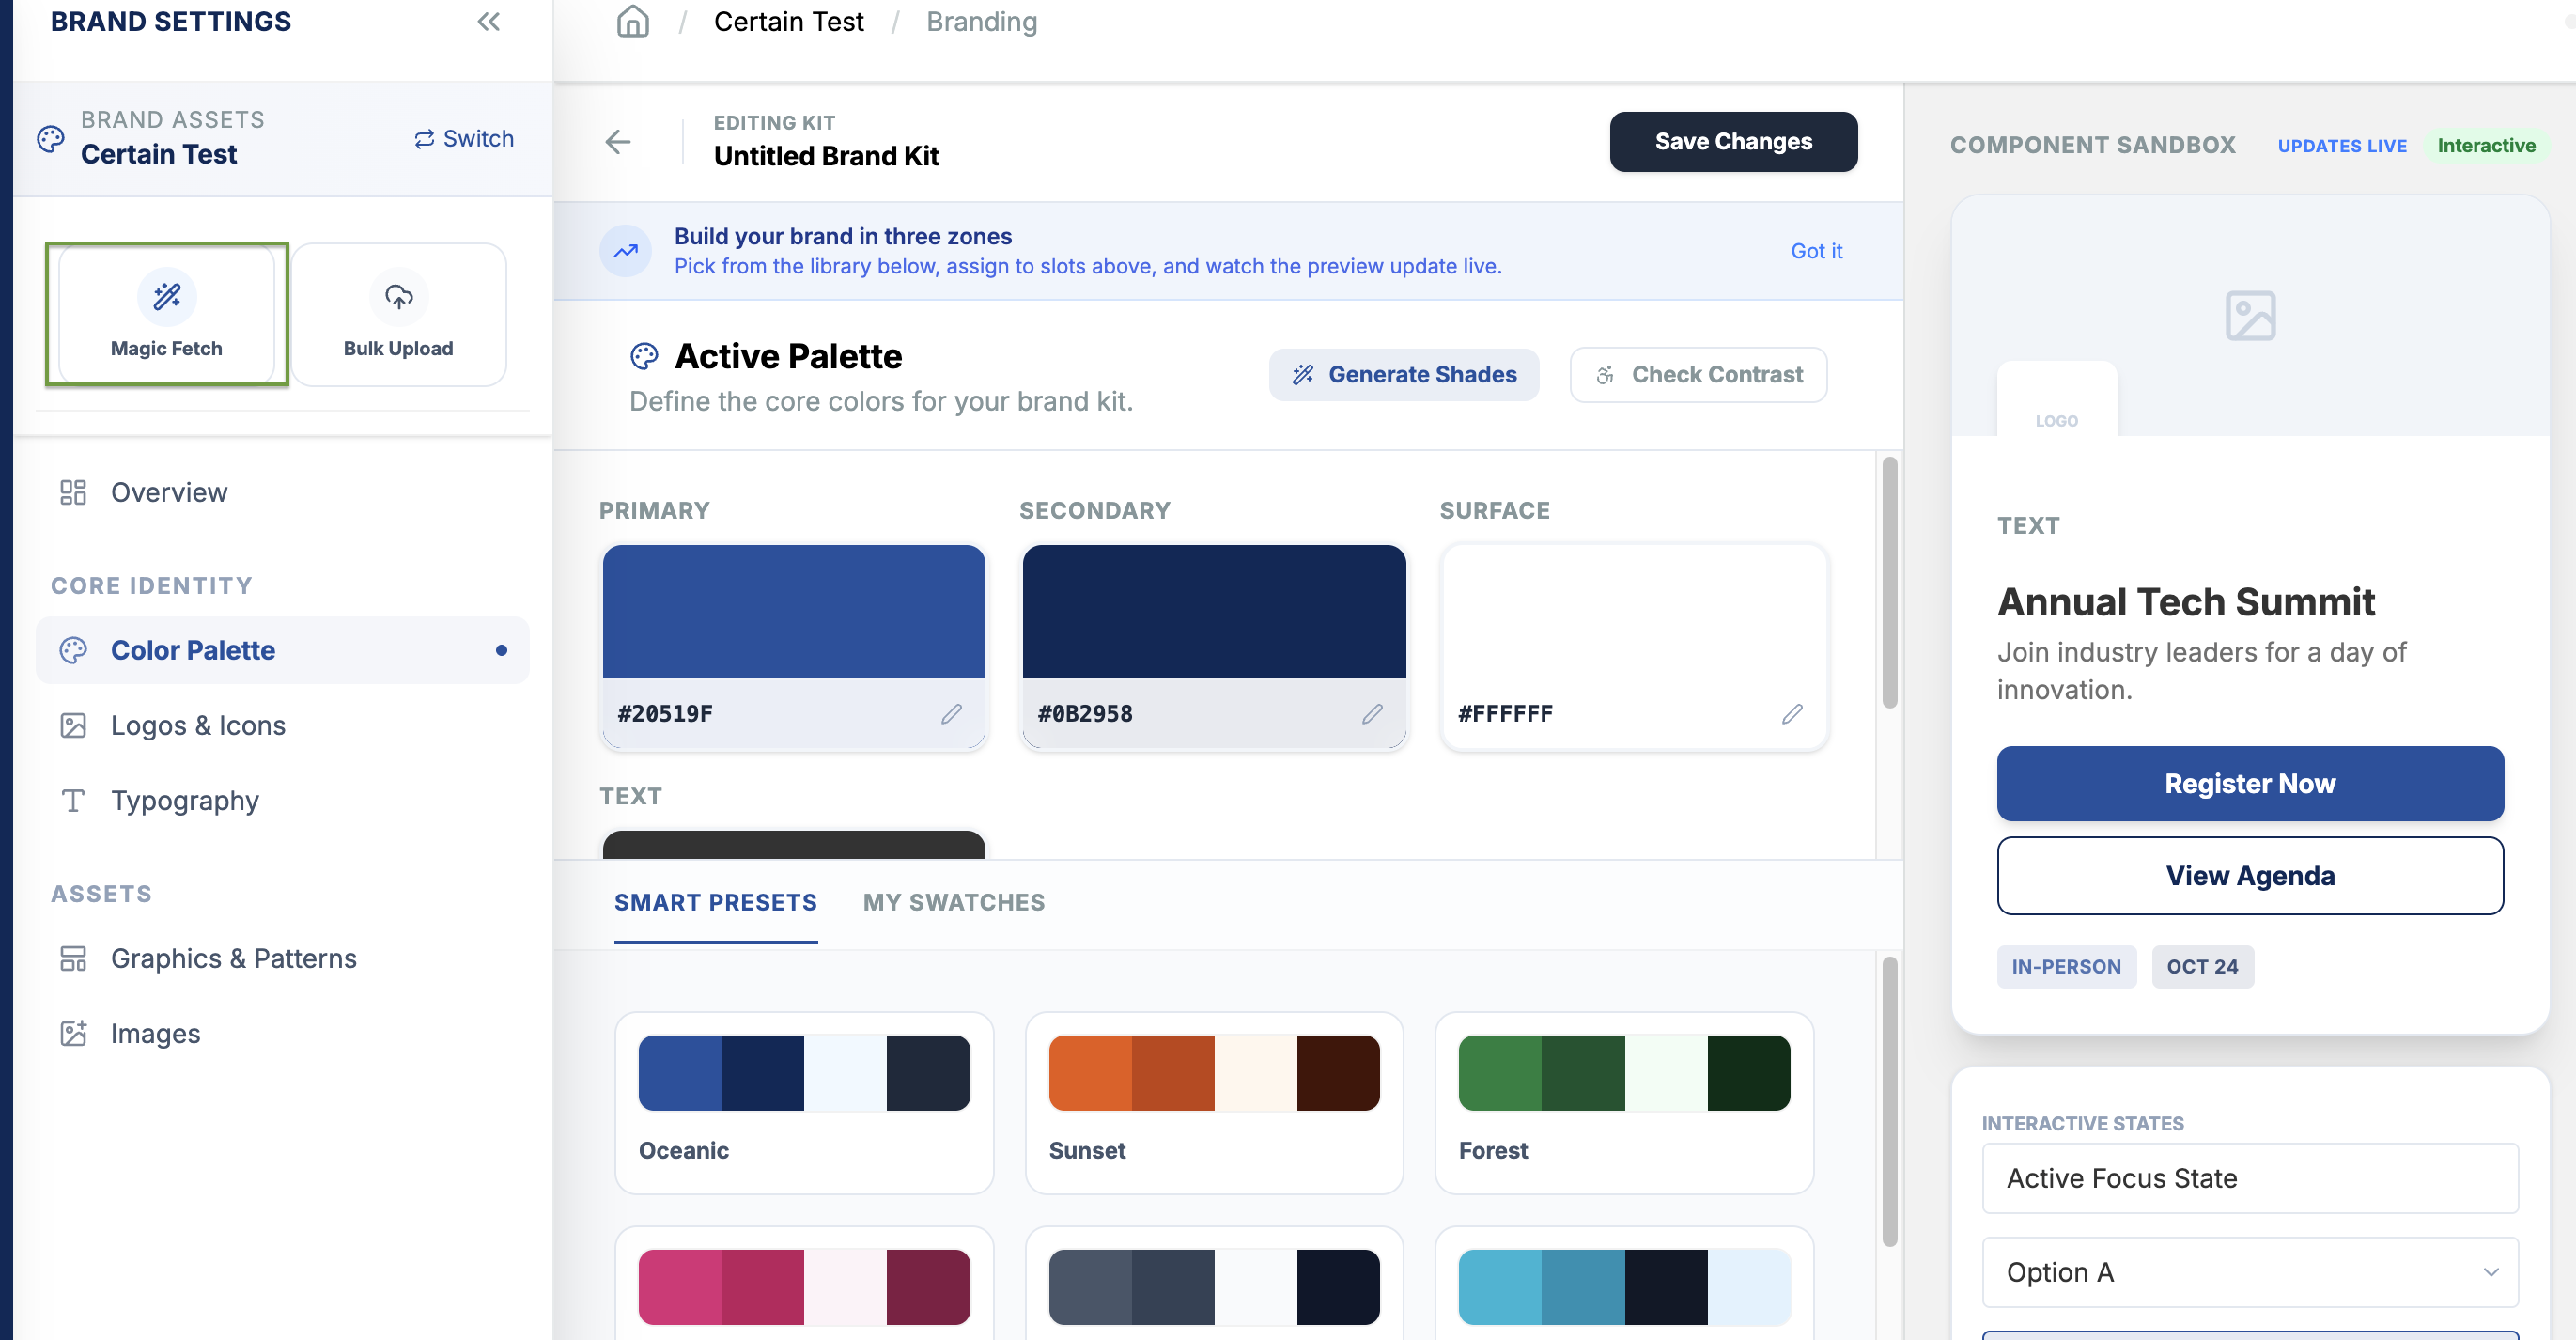
Task: Click the IN-PERSON tag
Action: coord(2066,966)
